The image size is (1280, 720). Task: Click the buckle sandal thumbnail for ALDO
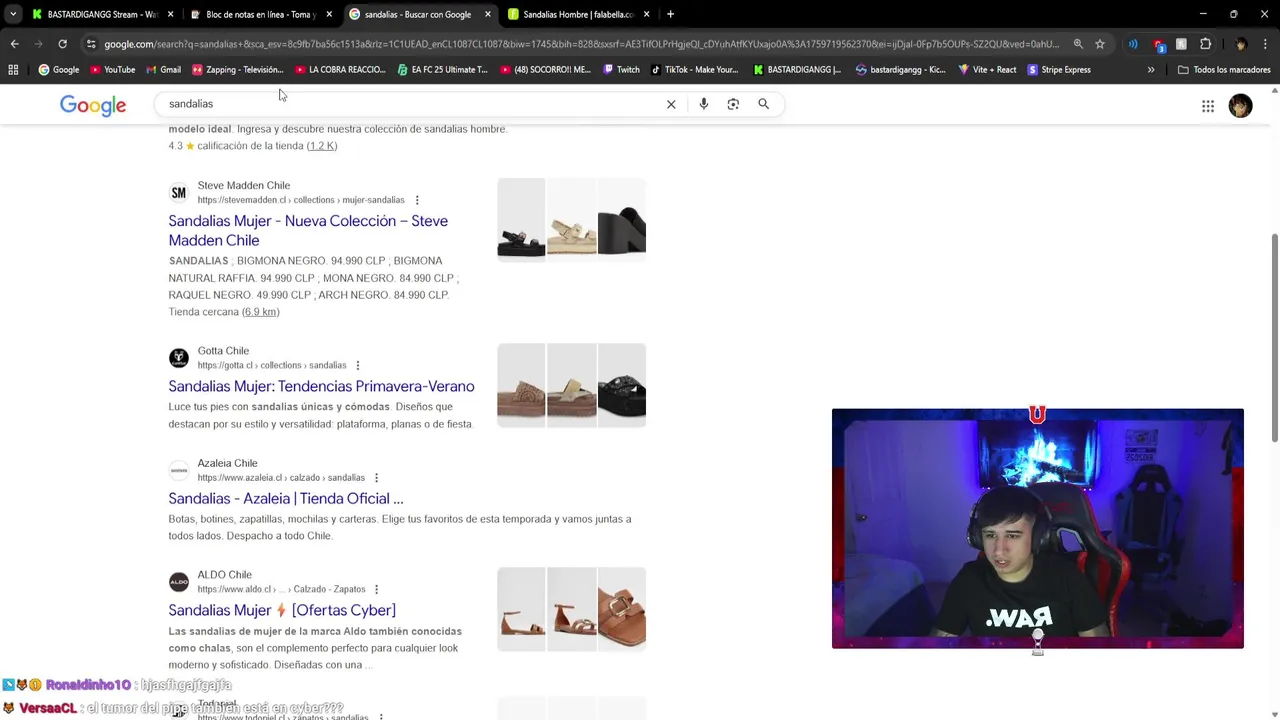(x=622, y=609)
